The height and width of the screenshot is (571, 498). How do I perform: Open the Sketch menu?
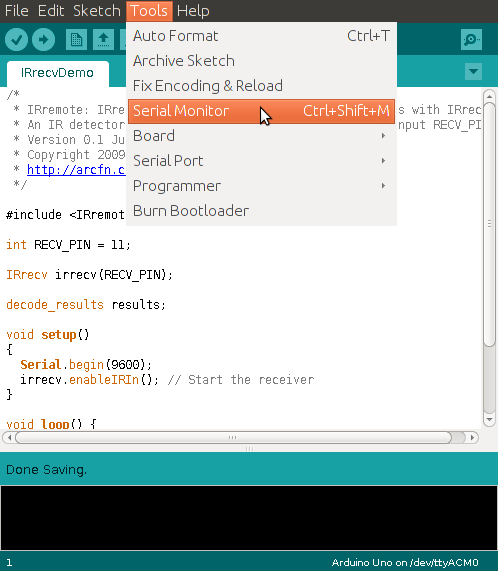pos(96,11)
